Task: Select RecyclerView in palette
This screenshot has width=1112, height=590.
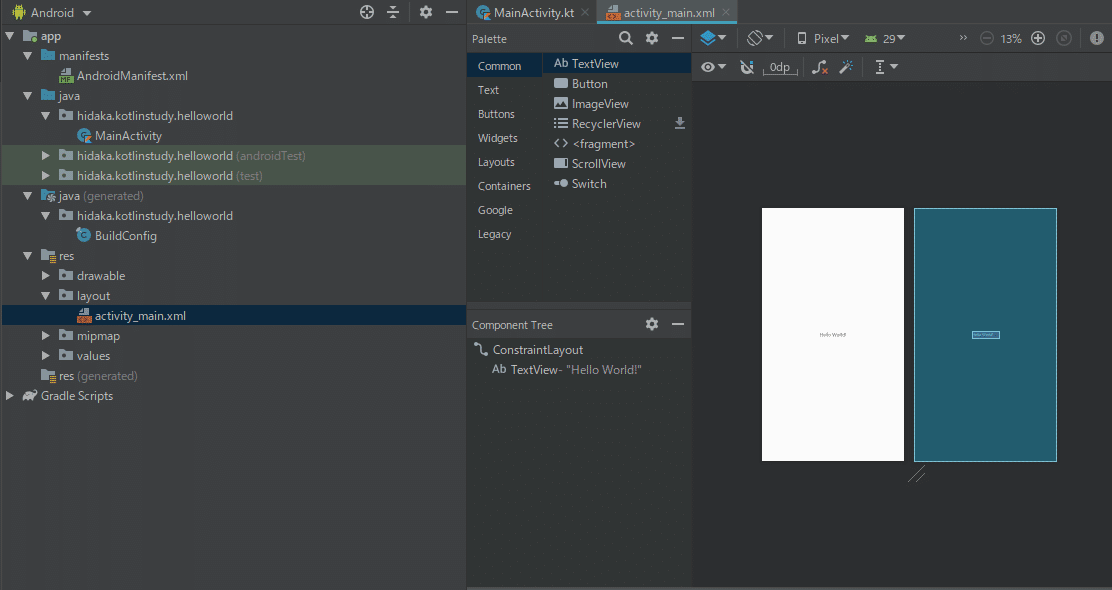Action: (606, 123)
